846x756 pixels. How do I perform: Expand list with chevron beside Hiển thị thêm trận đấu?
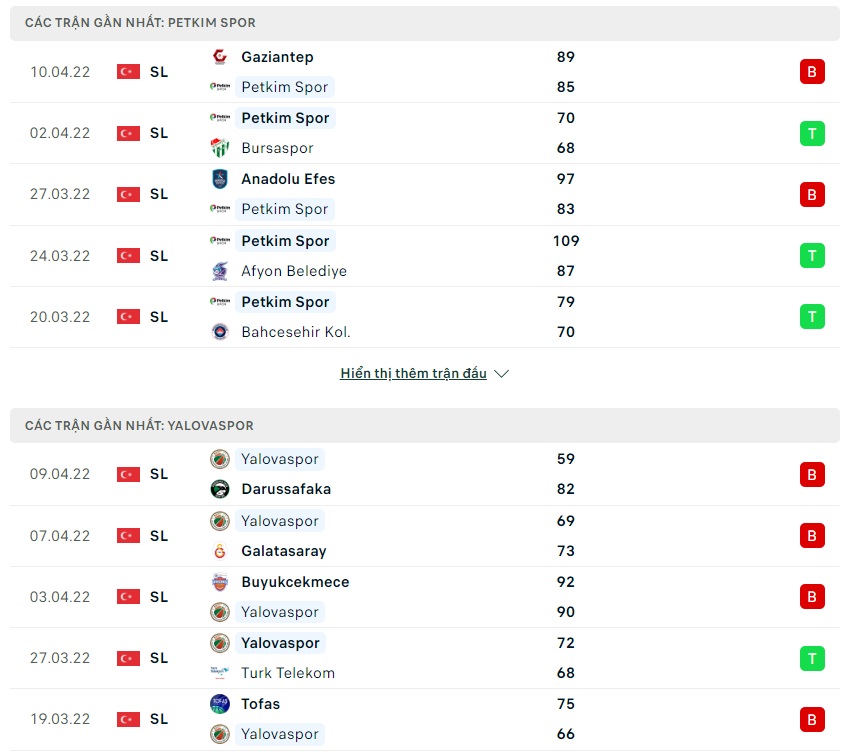(502, 374)
